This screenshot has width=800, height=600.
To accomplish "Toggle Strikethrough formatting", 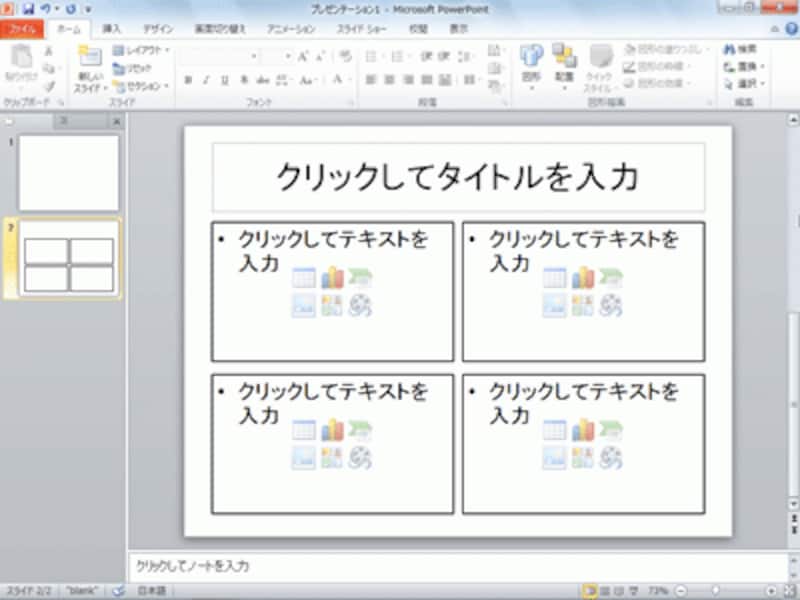I will (263, 80).
